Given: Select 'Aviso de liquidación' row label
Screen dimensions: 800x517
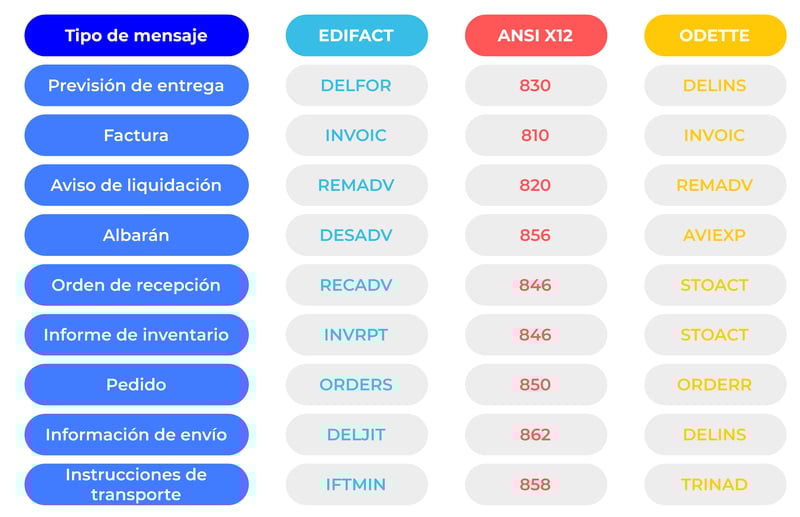Looking at the screenshot, I should [136, 185].
